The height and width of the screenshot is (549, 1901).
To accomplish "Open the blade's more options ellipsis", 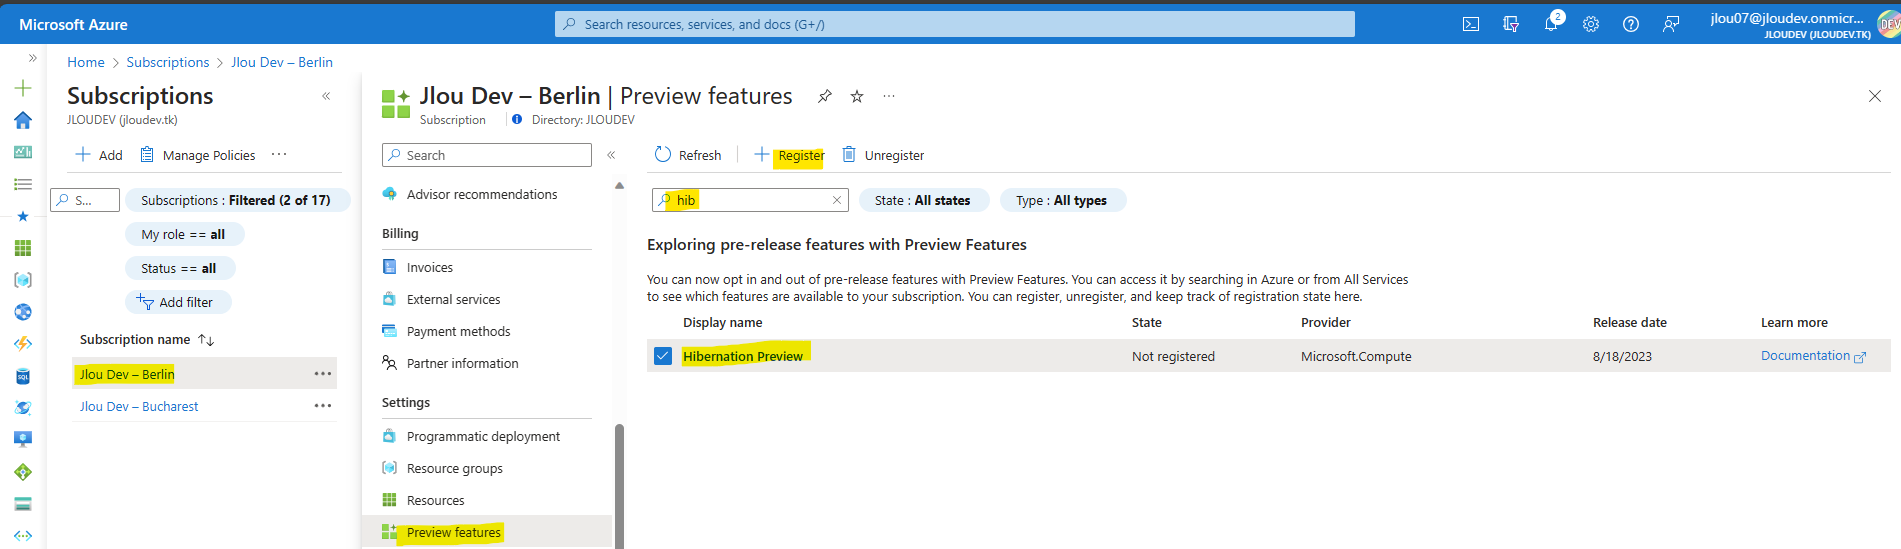I will pos(889,96).
